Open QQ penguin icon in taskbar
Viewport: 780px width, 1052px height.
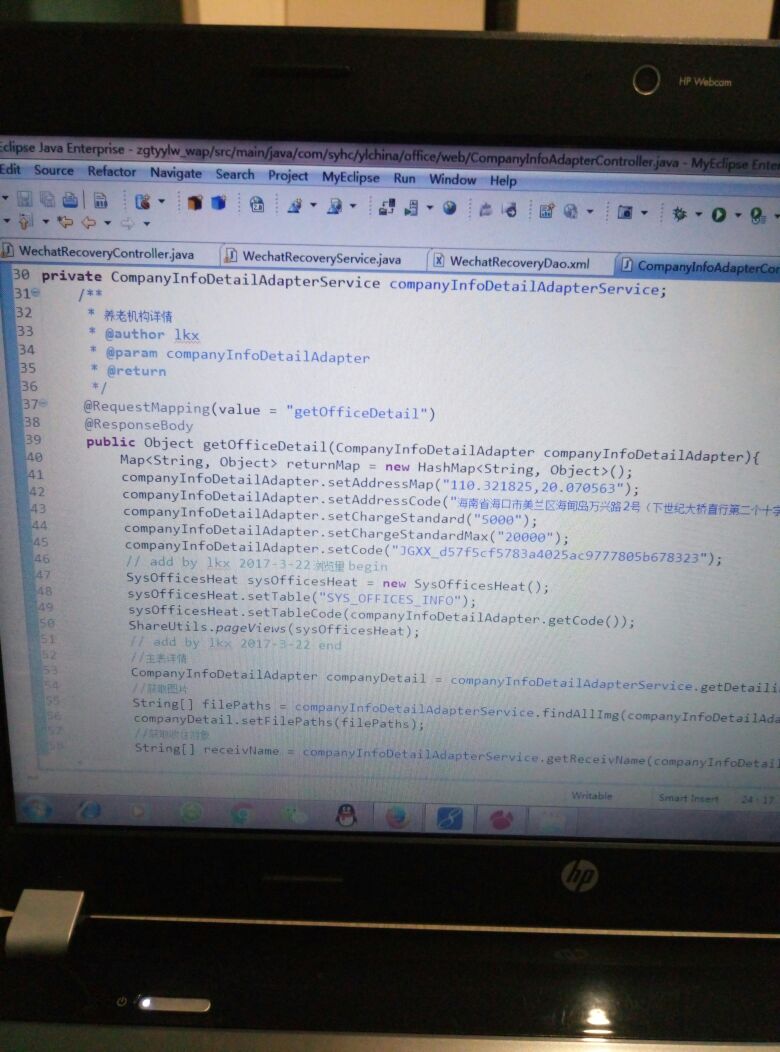(346, 815)
